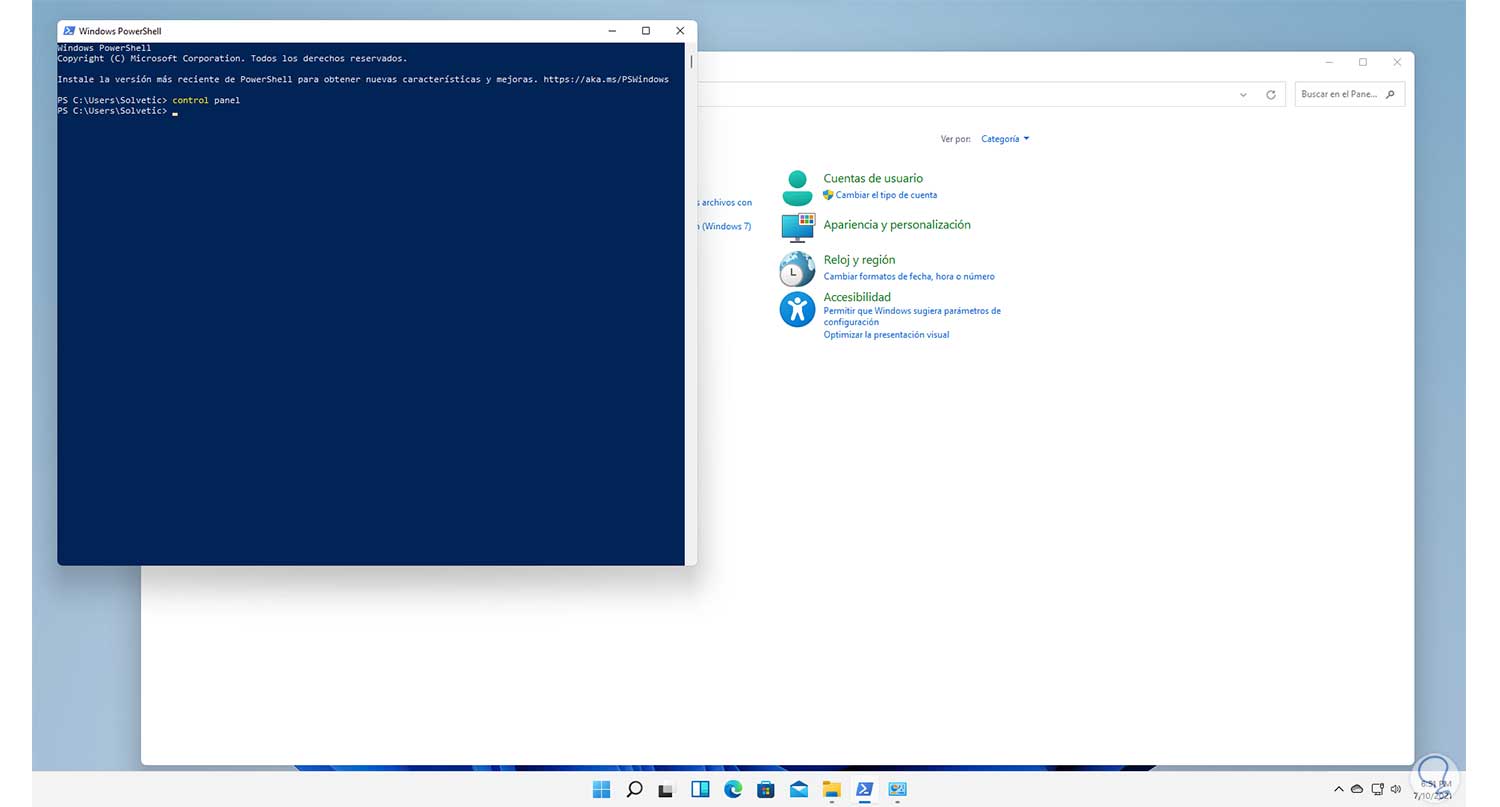Open the Apariencia y personalización monitor icon
The height and width of the screenshot is (807, 1500).
point(797,227)
